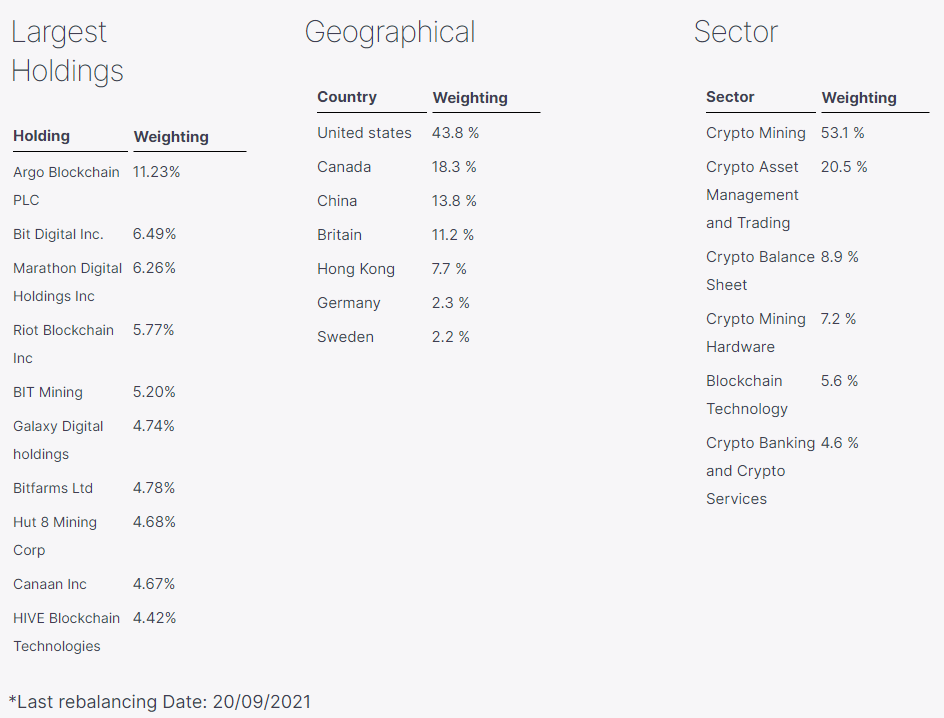
Task: Click the Sector section heading
Action: tap(735, 32)
